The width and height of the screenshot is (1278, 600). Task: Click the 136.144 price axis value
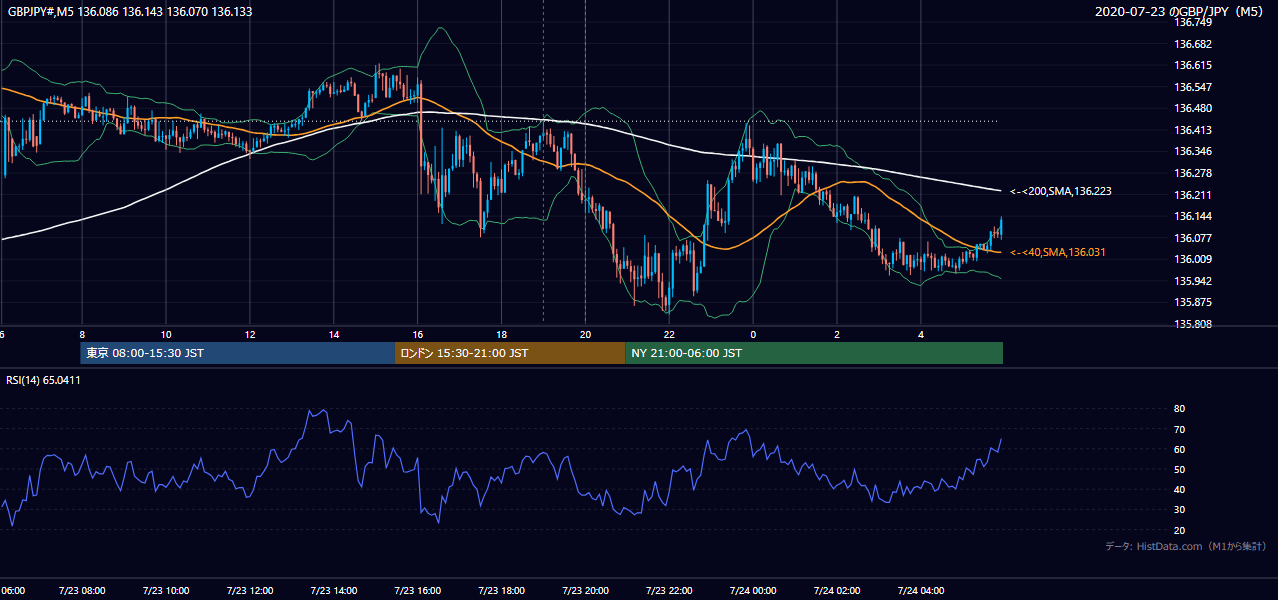[1192, 216]
